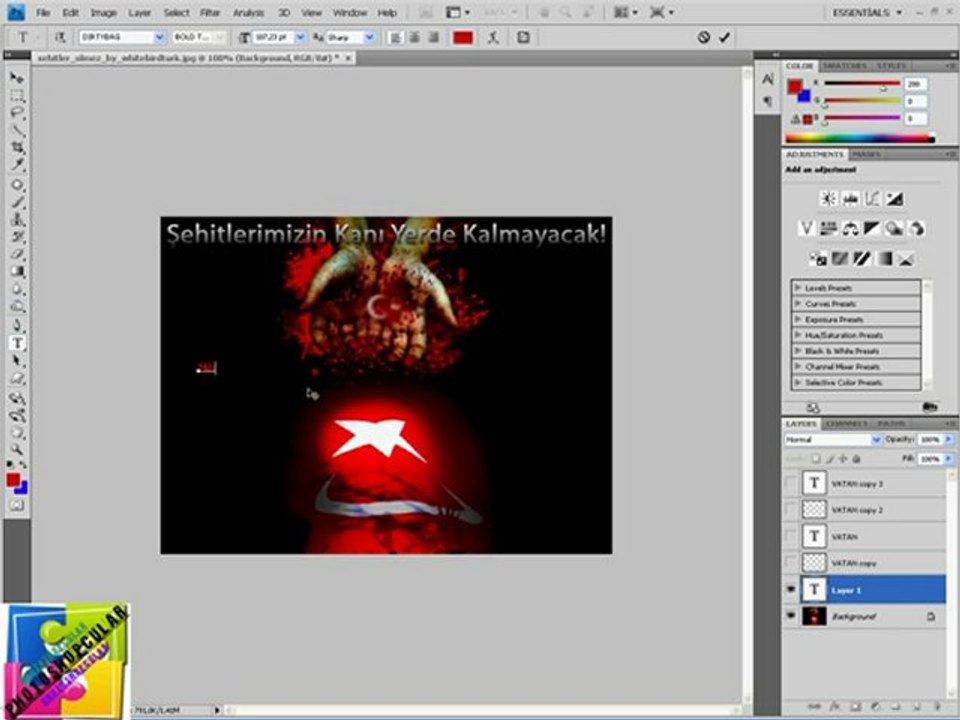
Task: Select the Zoom tool in toolbox
Action: coord(17,450)
